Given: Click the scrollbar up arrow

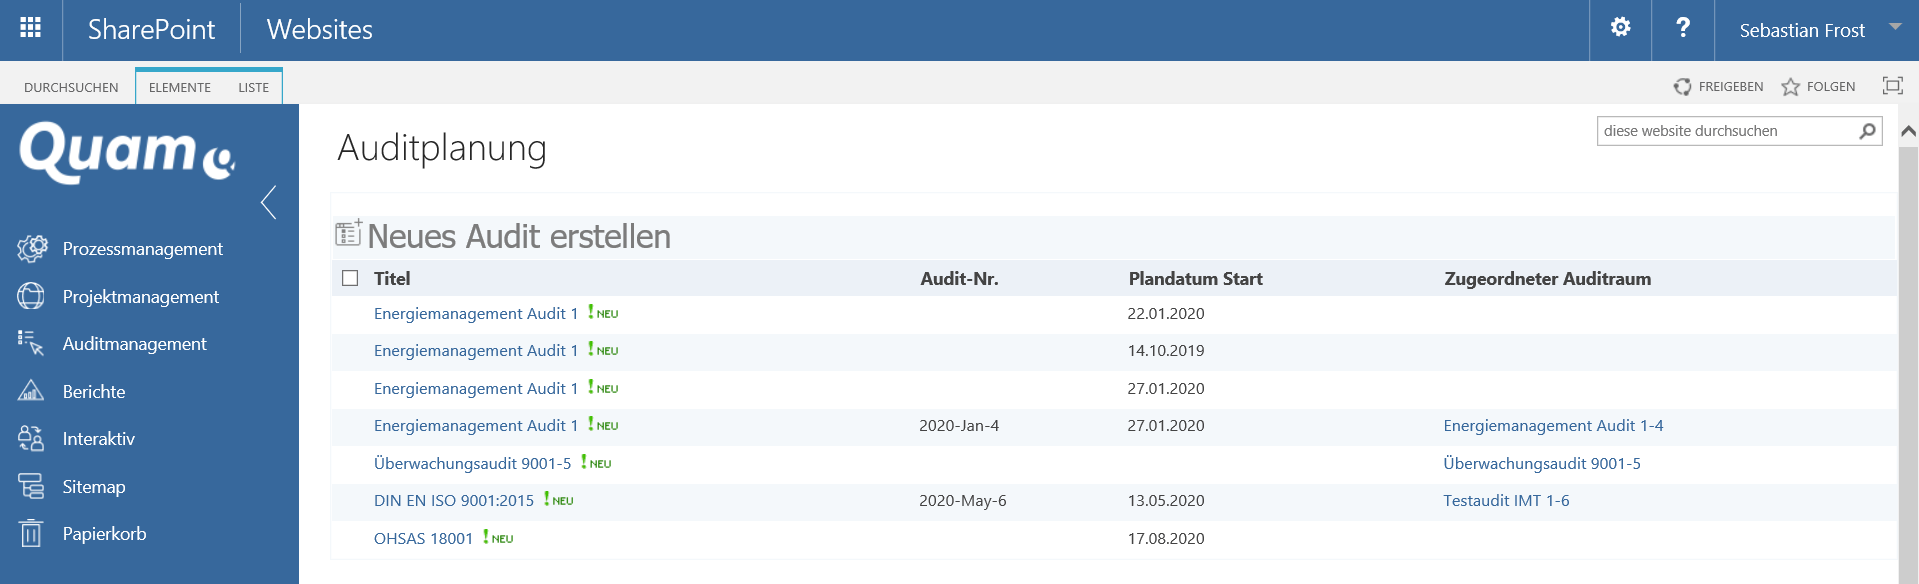Looking at the screenshot, I should 1908,131.
